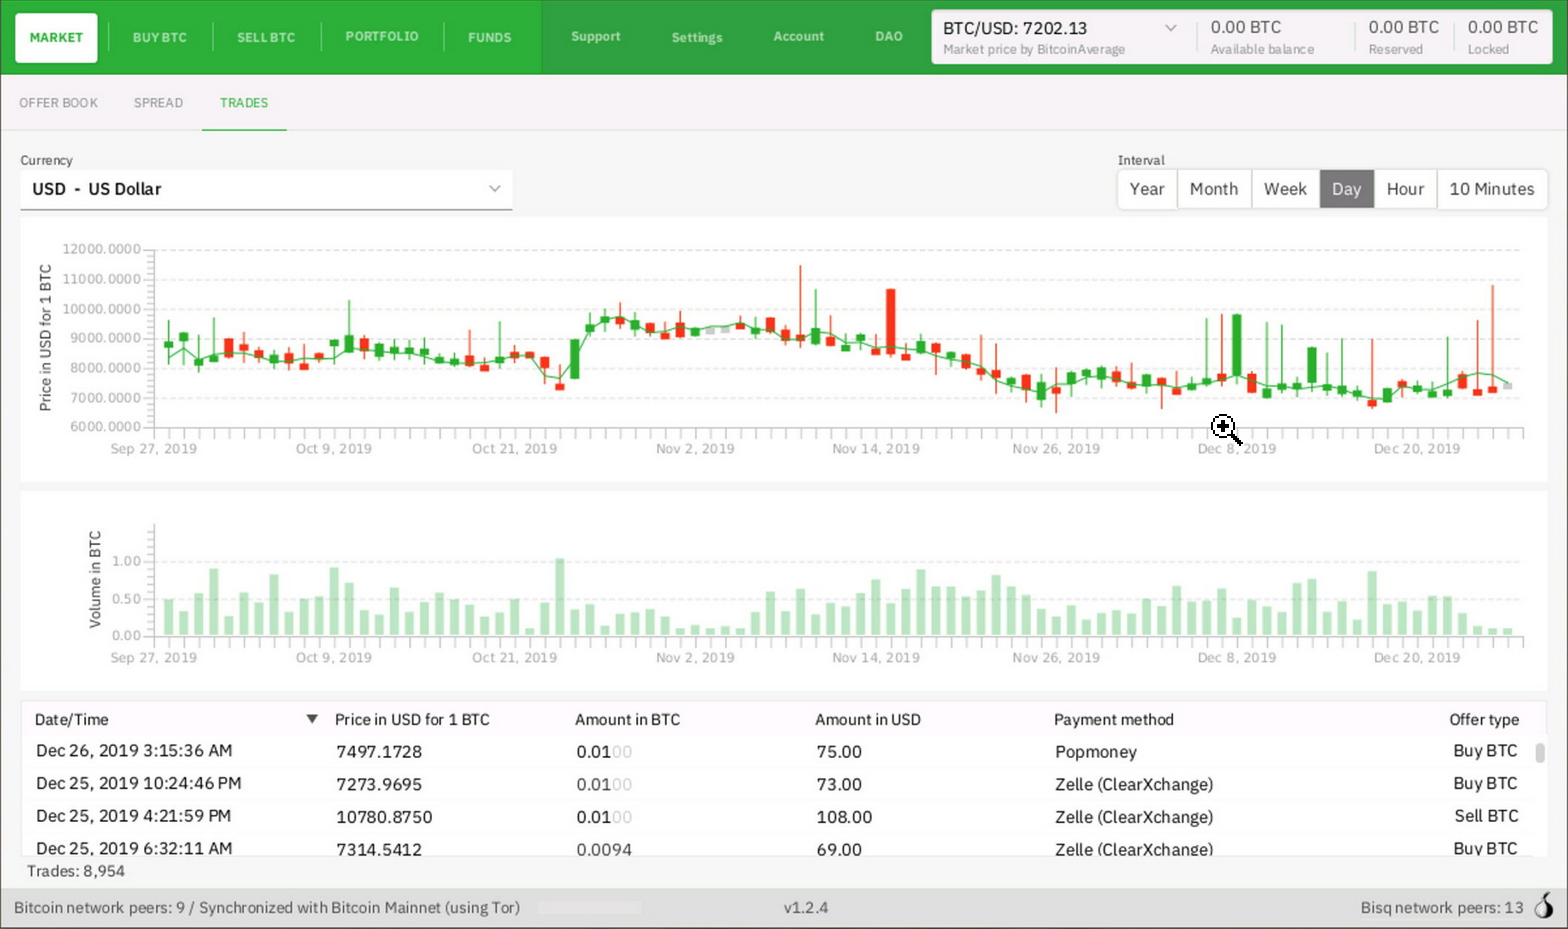Screen dimensions: 1568x929
Task: Switch to the SPREAD tab
Action: [158, 103]
